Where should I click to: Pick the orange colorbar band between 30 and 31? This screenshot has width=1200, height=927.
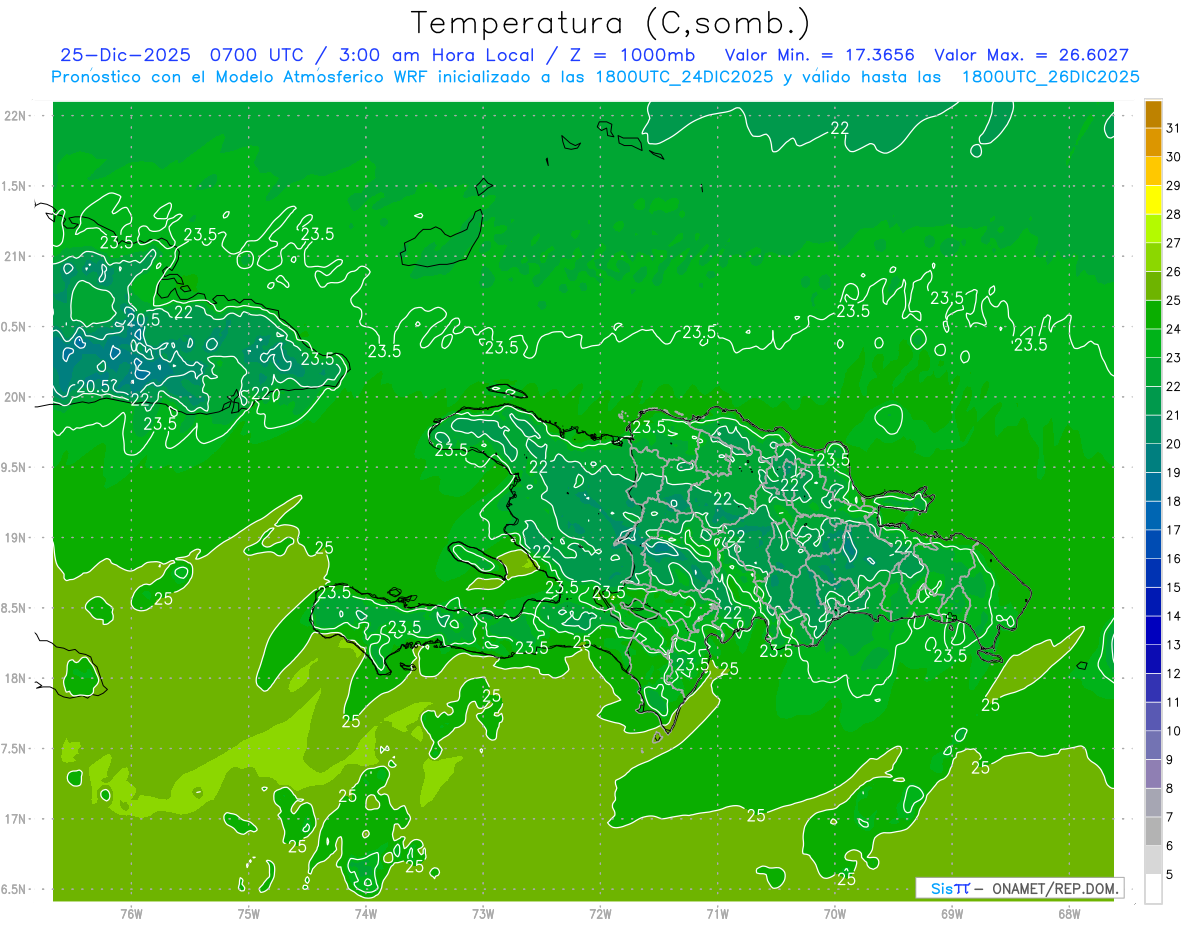pos(1153,143)
